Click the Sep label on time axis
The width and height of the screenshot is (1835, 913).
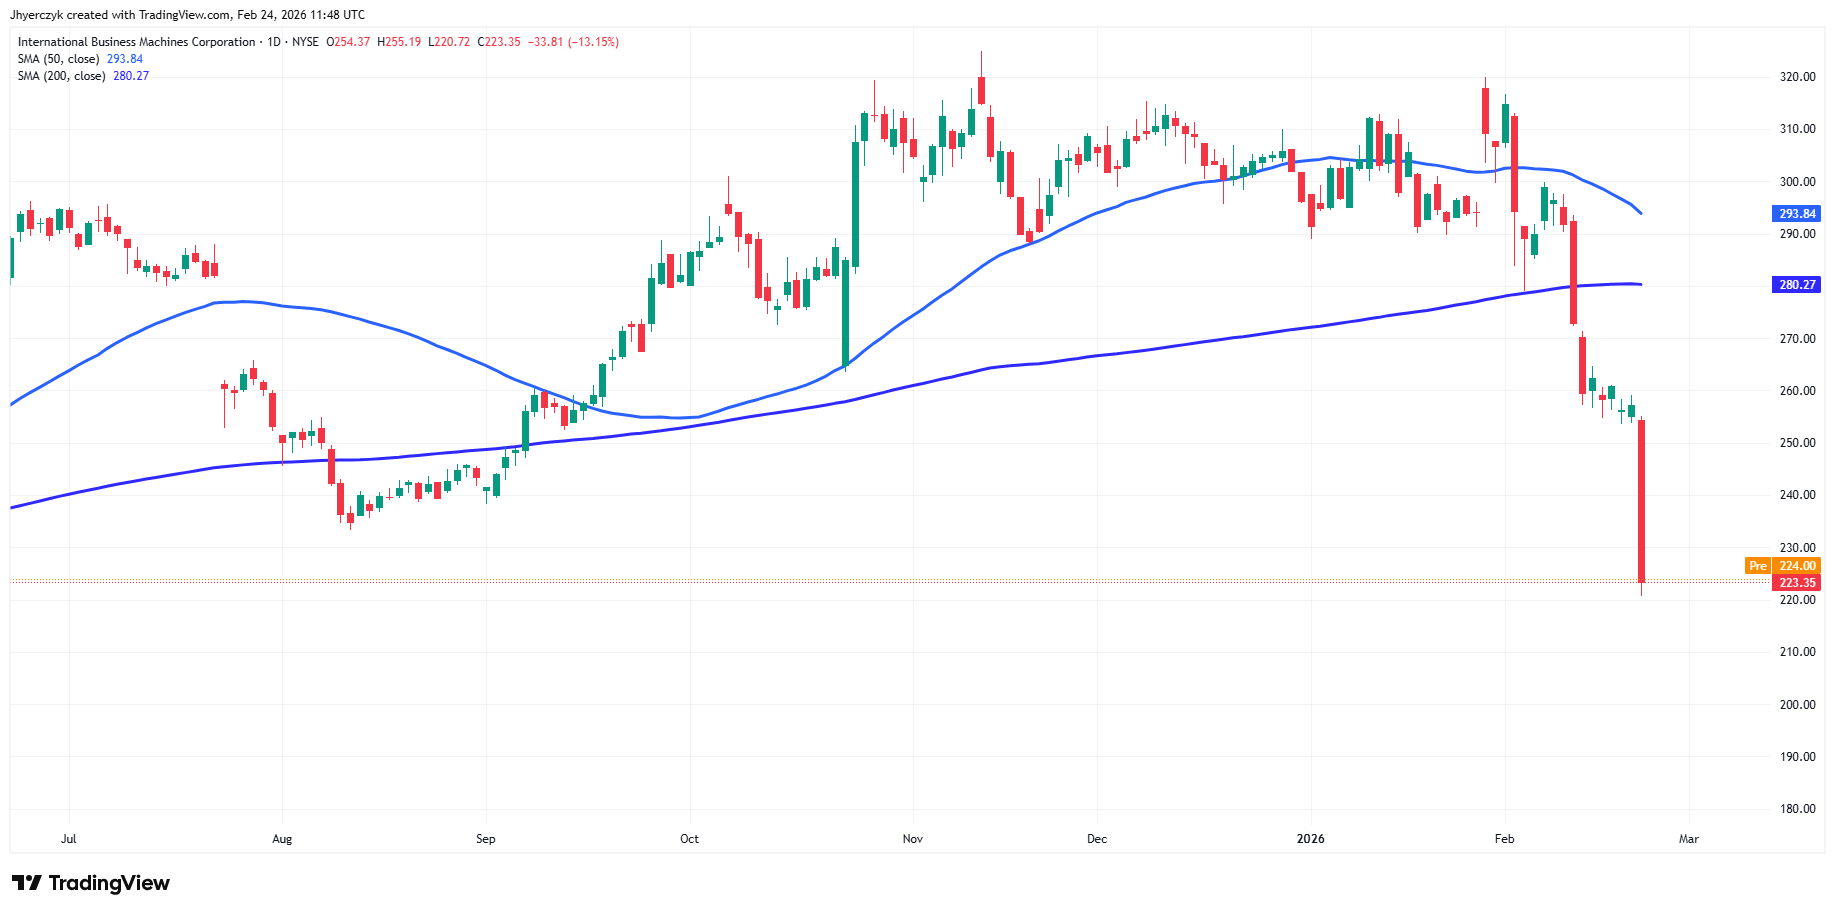(x=486, y=839)
